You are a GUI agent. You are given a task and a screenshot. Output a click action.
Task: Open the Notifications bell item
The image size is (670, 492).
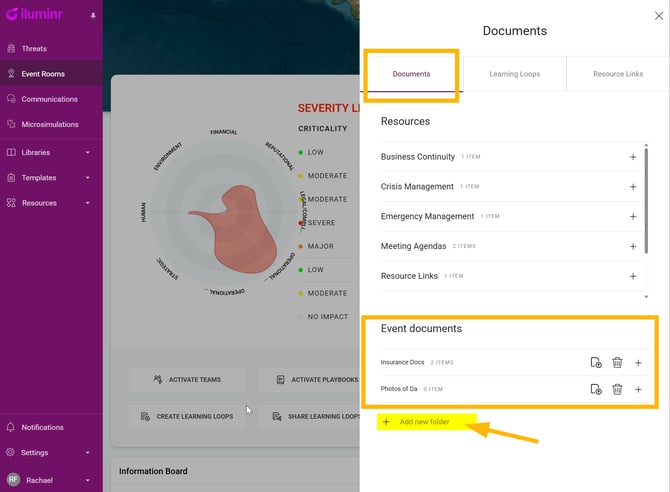pos(42,427)
